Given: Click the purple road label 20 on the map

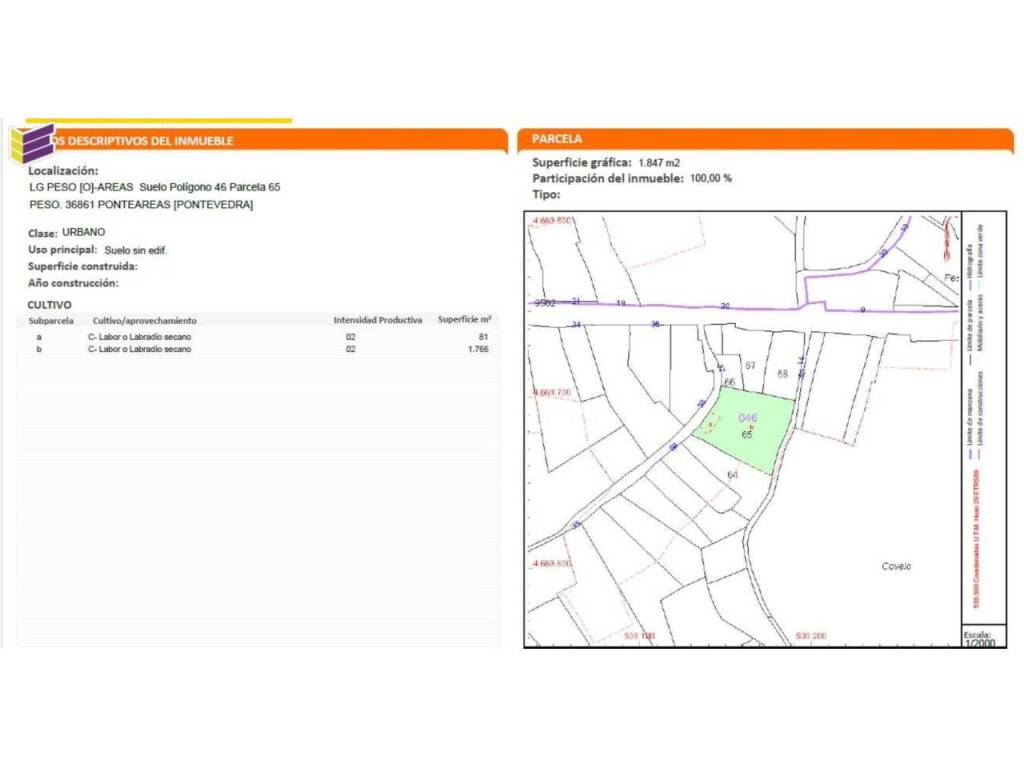Looking at the screenshot, I should [x=725, y=306].
